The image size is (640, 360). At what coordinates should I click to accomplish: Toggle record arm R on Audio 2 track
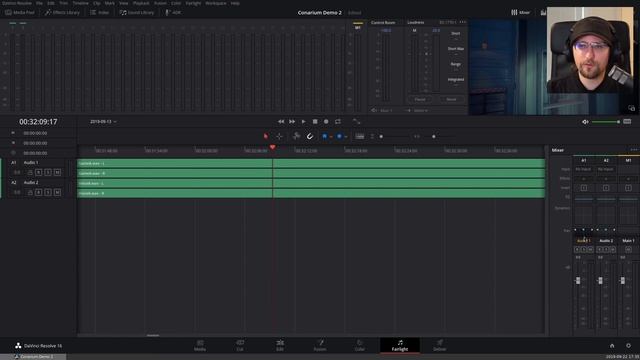[39, 192]
